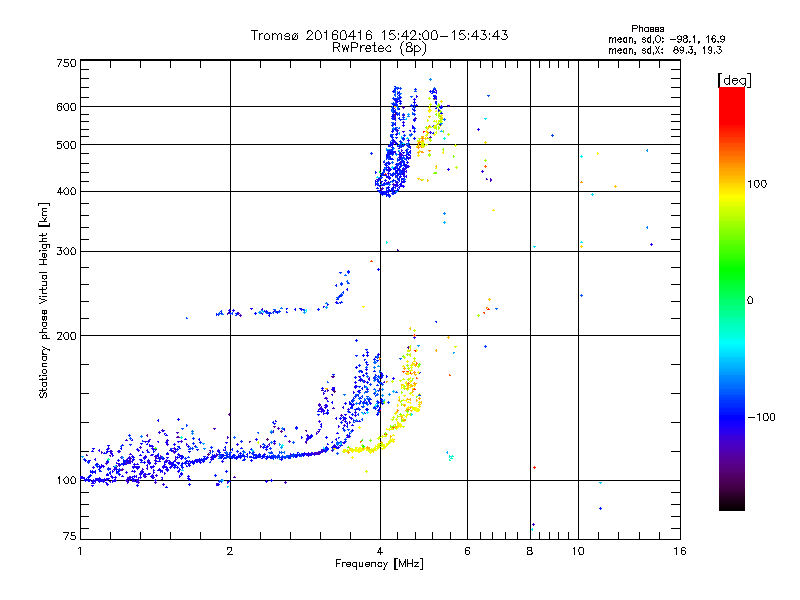Click the y-axis '400' tick label
Image resolution: width=800 pixels, height=600 pixels.
tap(66, 192)
